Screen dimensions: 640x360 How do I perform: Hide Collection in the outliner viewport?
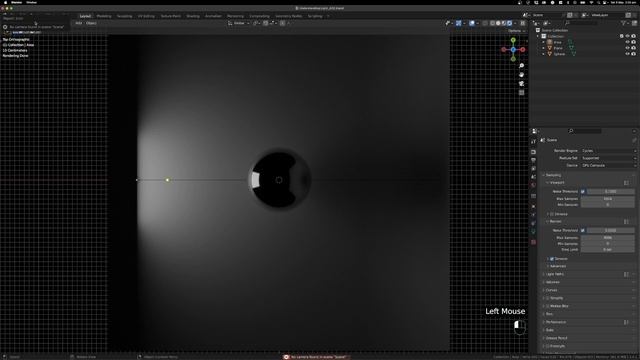627,36
